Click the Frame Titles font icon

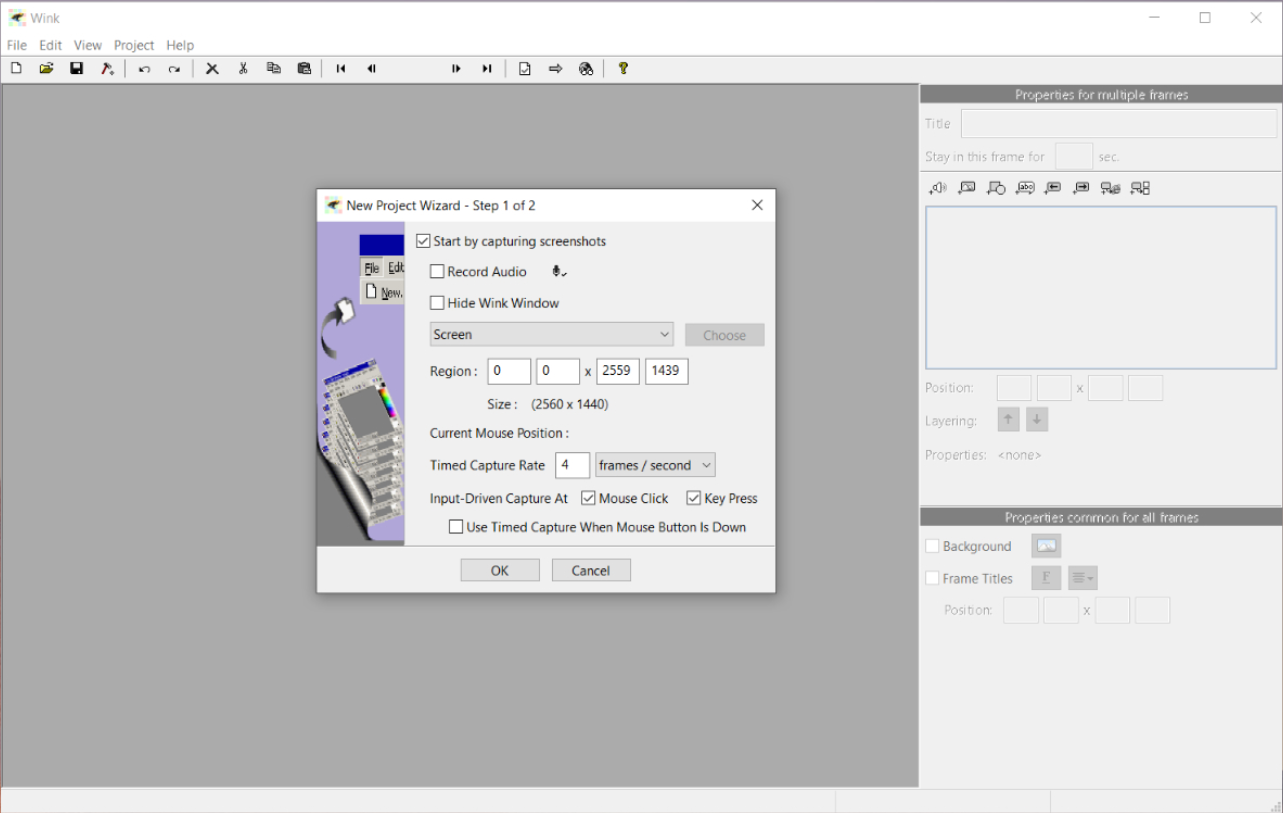point(1046,578)
